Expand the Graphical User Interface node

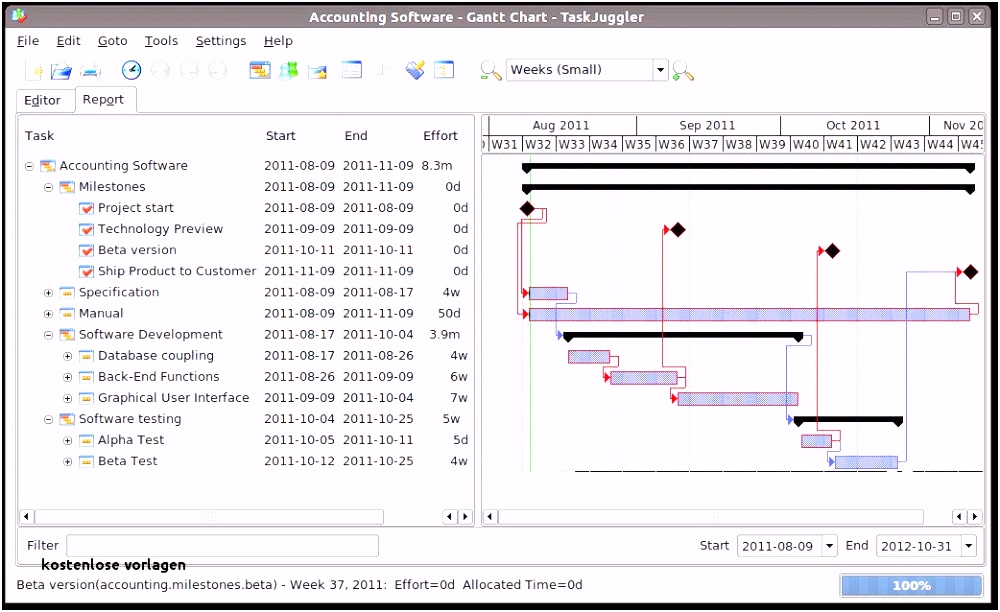pos(68,398)
